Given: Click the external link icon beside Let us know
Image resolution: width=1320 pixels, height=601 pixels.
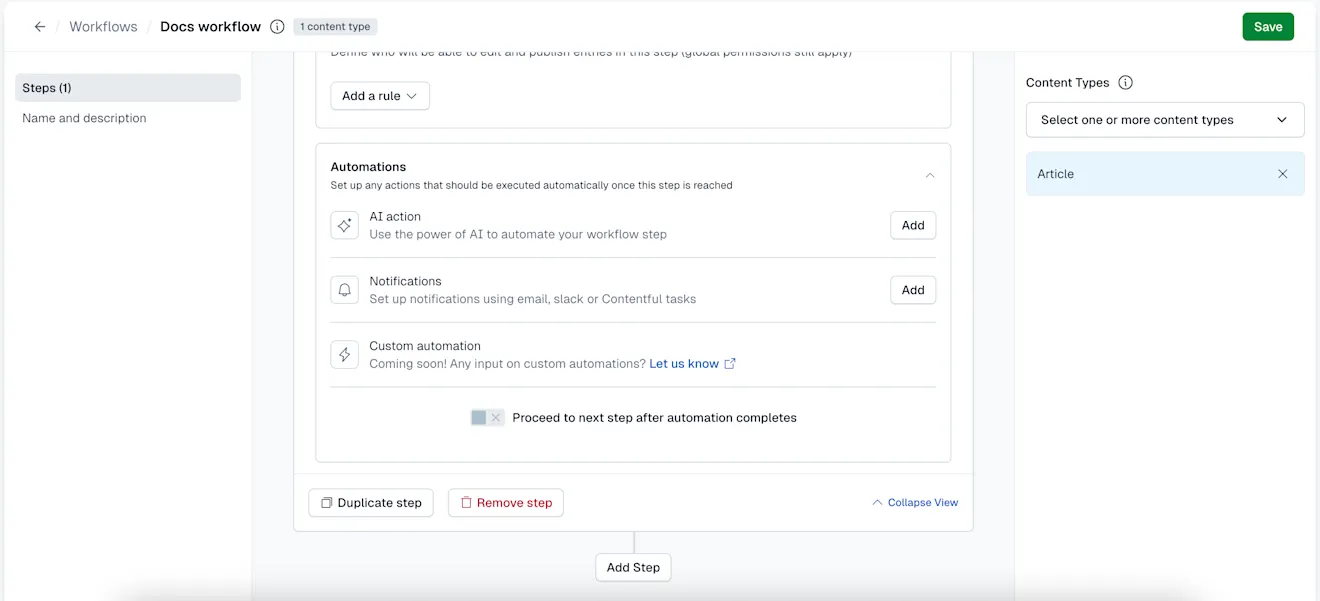Looking at the screenshot, I should [x=730, y=364].
